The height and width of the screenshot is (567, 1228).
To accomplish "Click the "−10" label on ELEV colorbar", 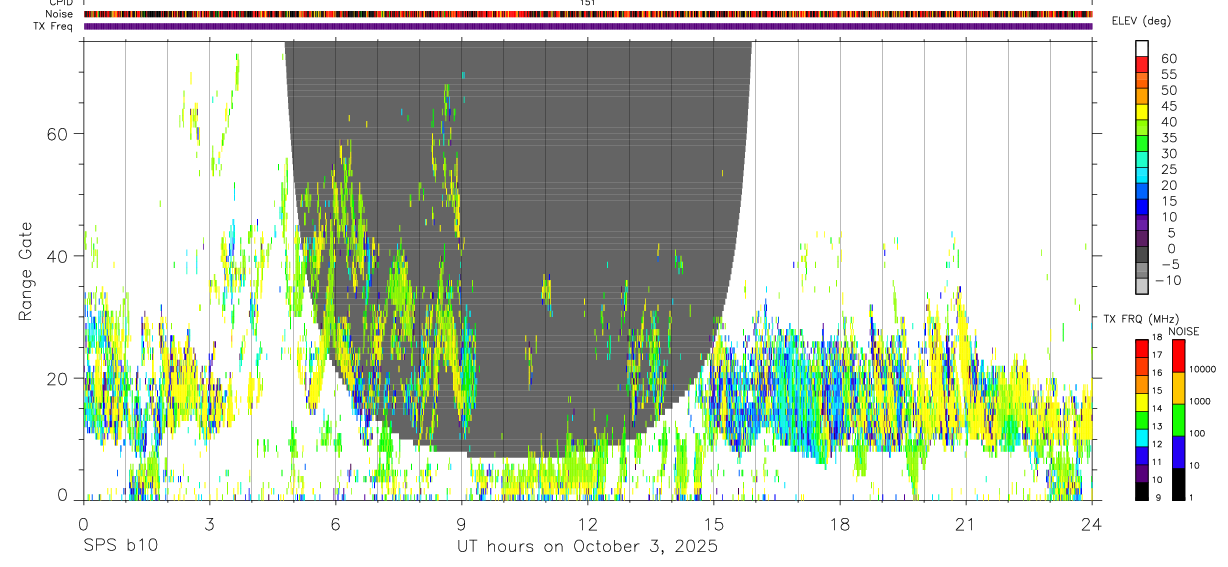I will [1166, 280].
